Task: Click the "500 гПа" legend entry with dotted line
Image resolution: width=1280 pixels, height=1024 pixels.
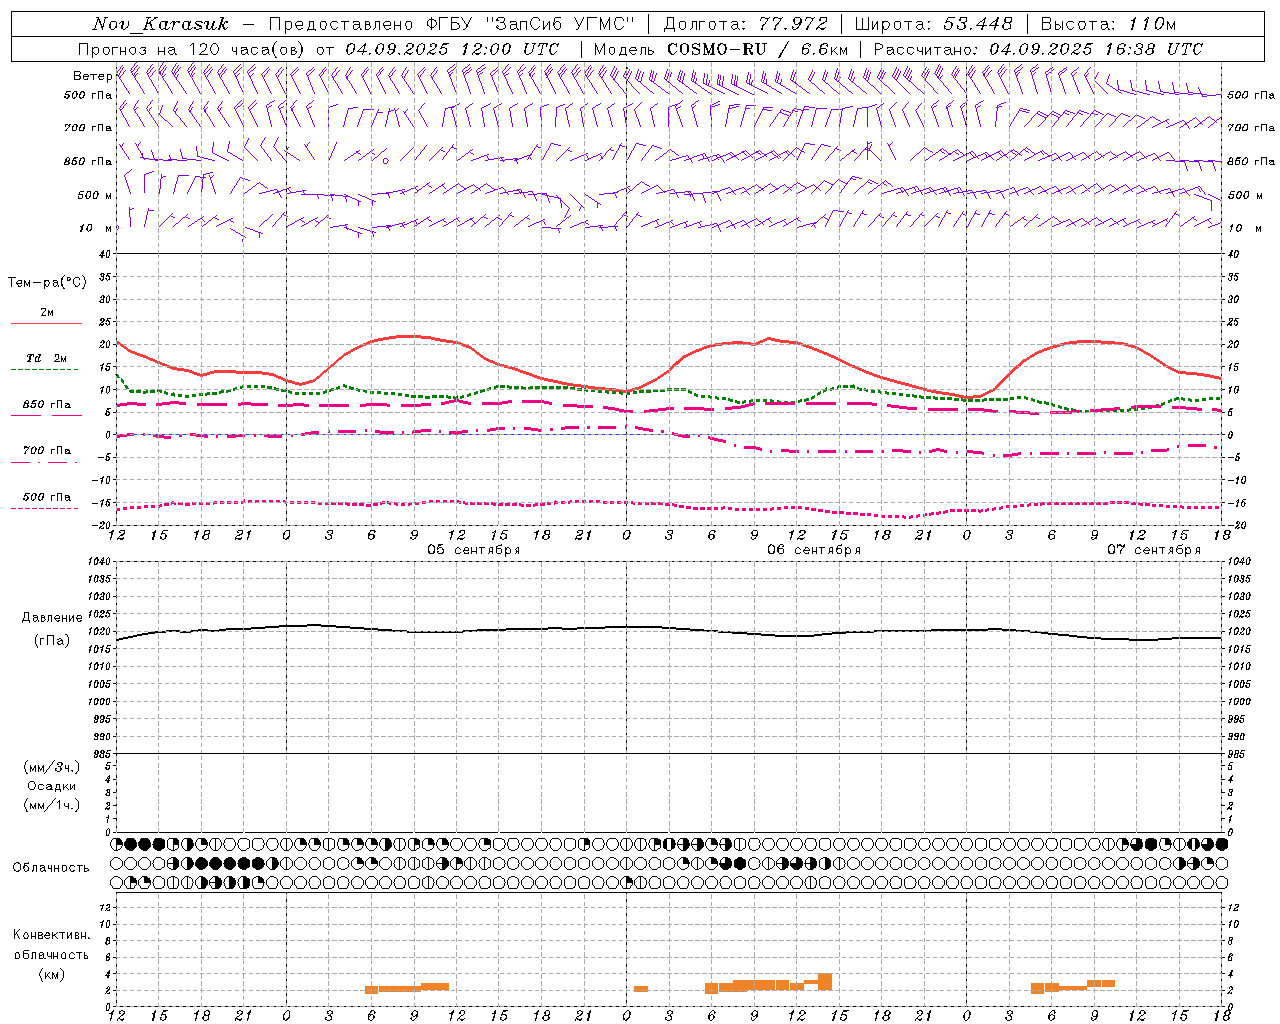Action: pos(47,497)
